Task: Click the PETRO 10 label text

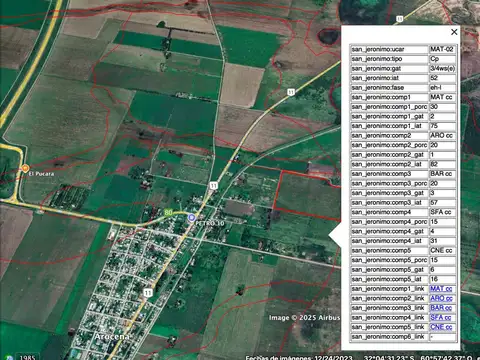Action: [210, 223]
